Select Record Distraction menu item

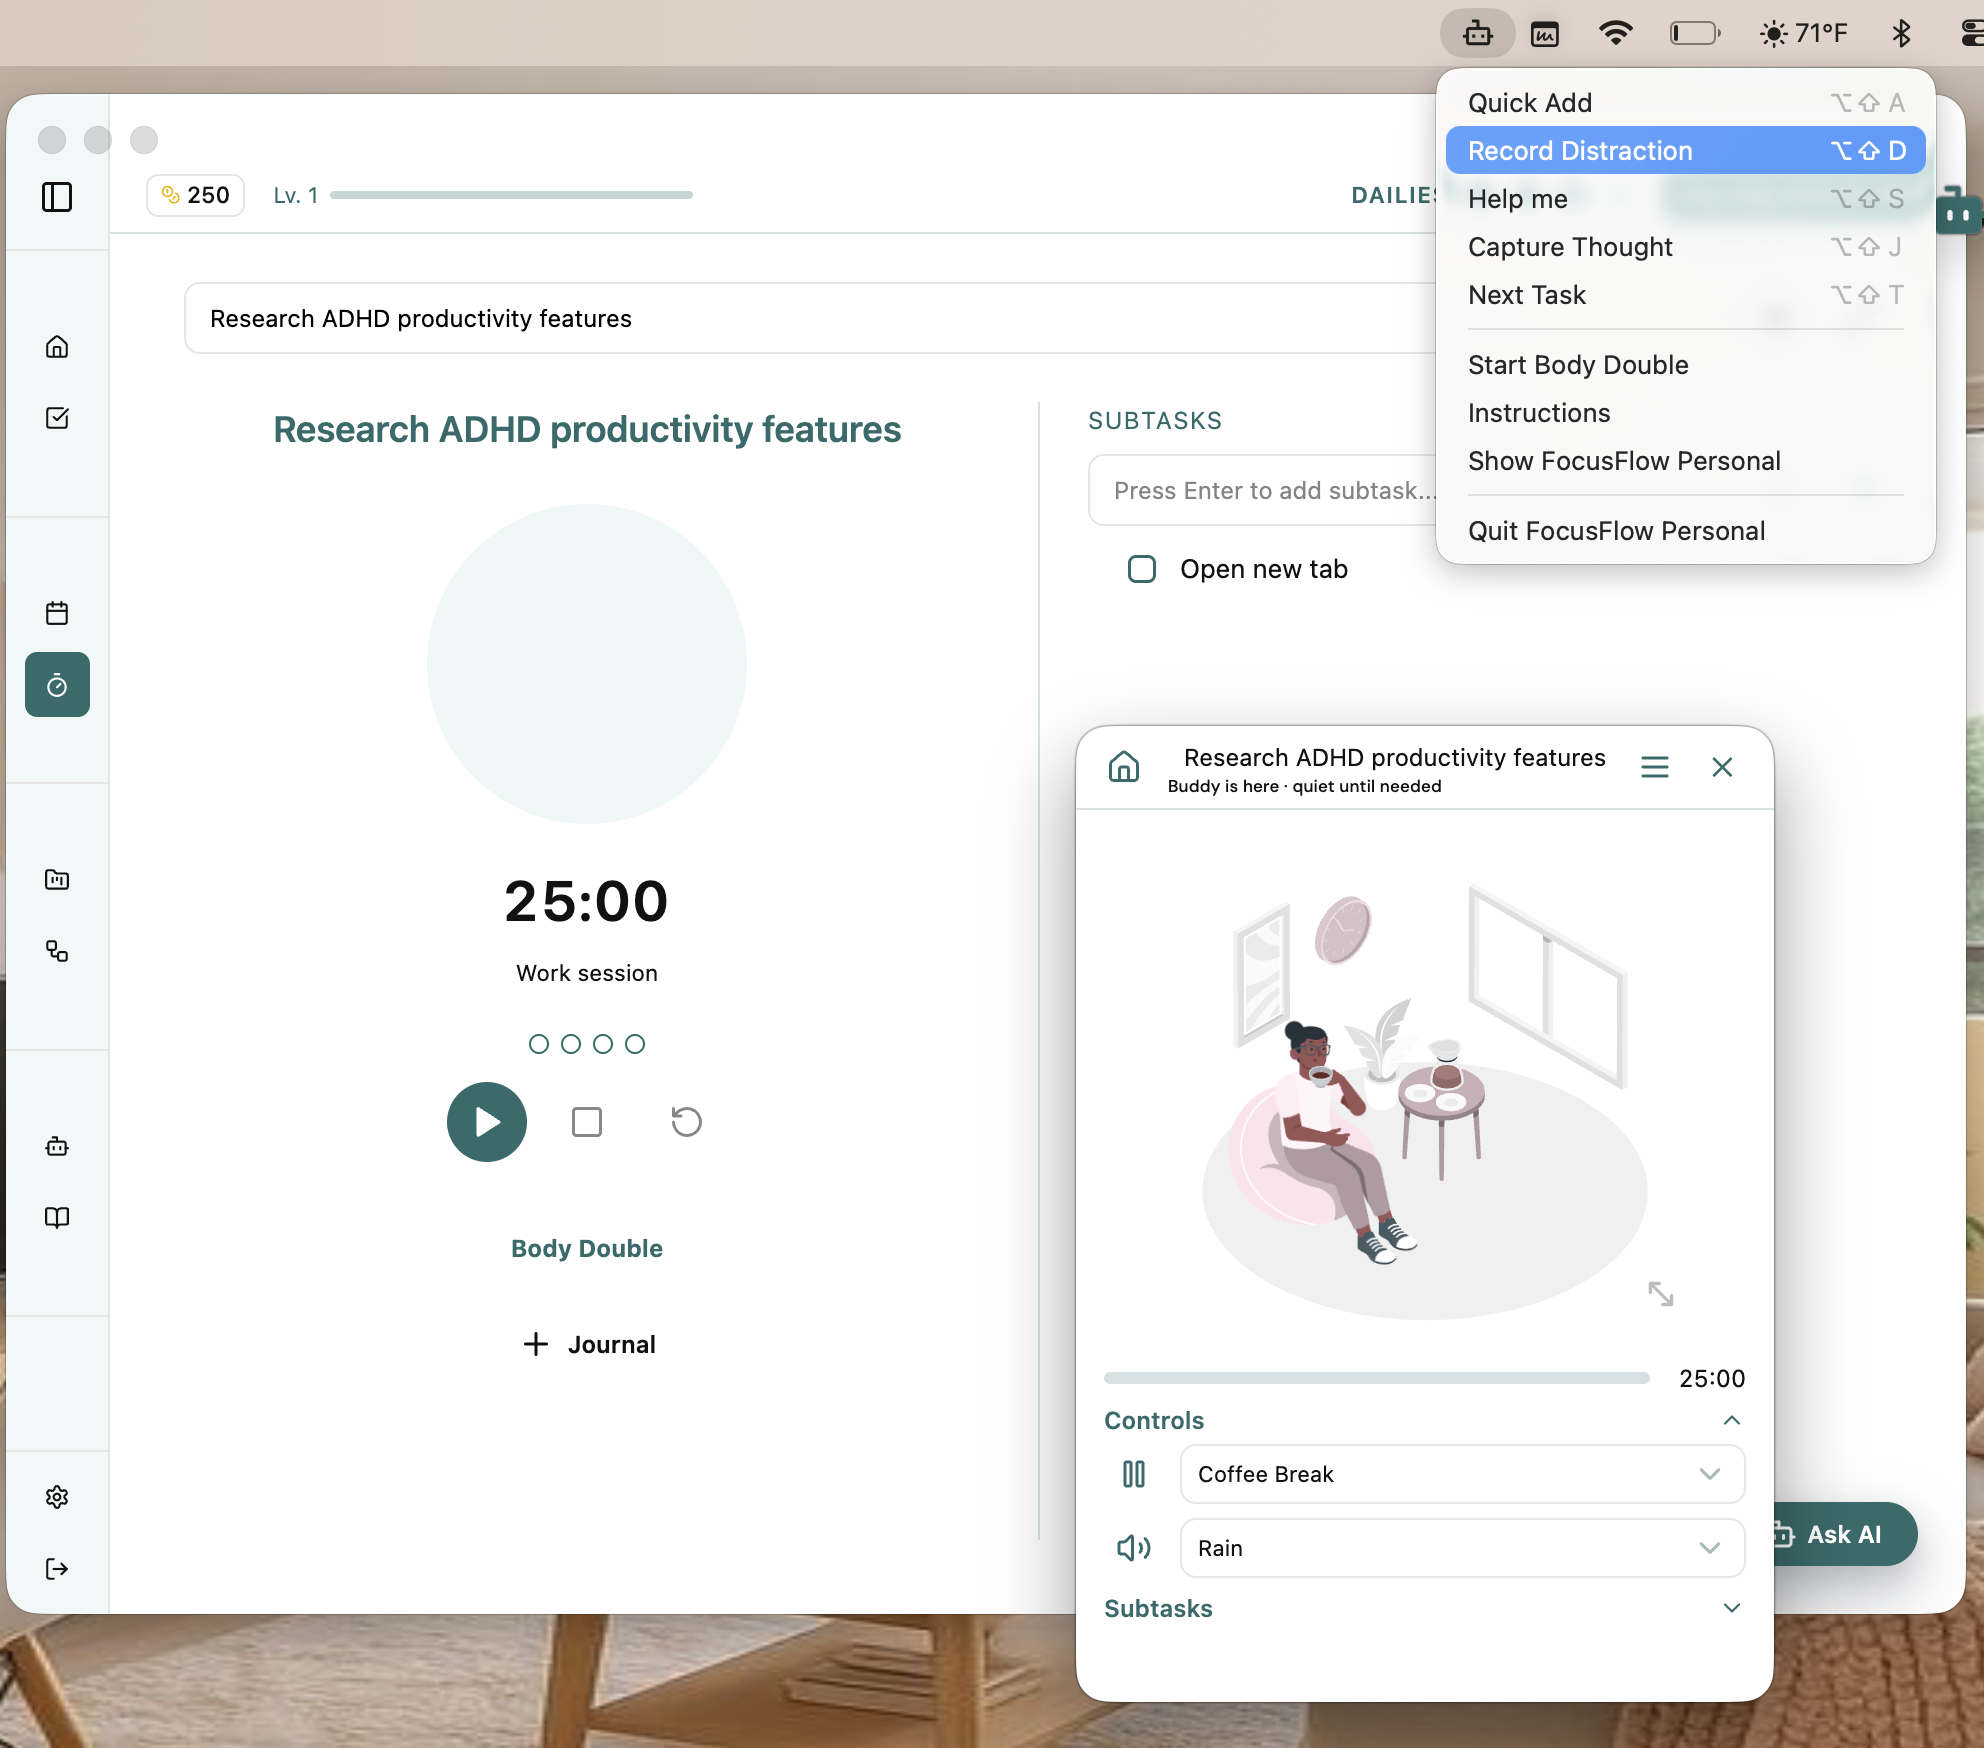[1685, 150]
